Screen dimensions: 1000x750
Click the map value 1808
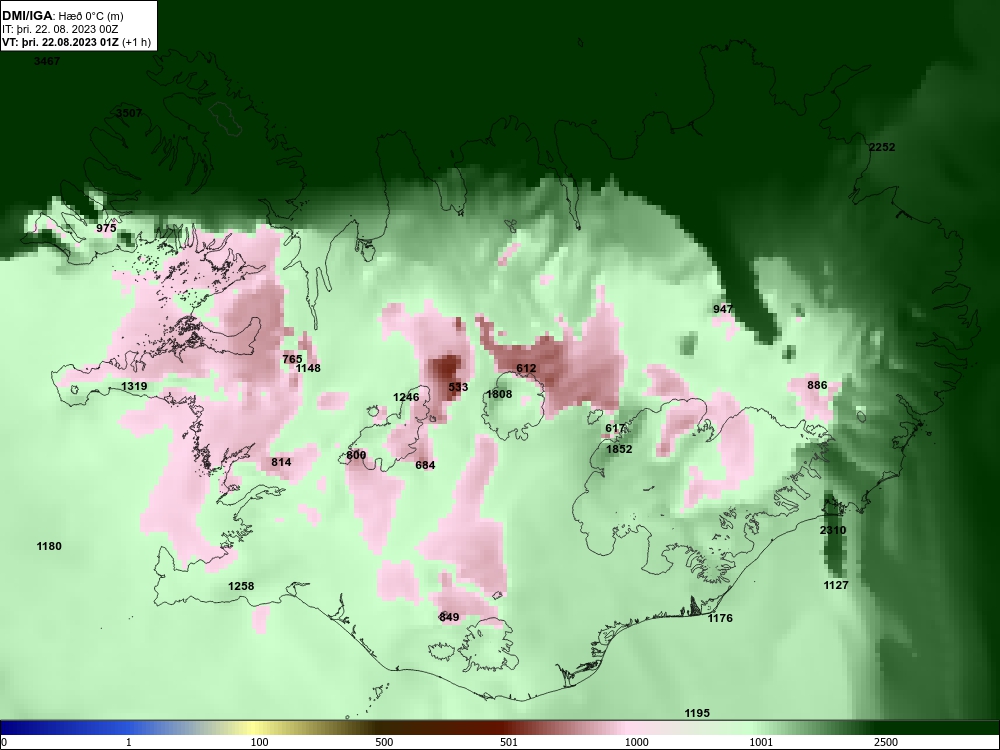tap(499, 394)
